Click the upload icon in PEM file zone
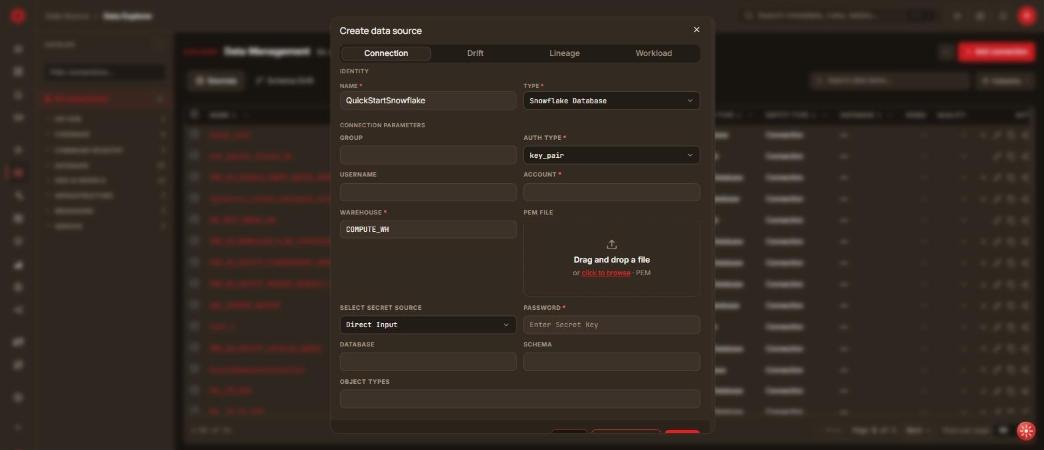 (611, 244)
